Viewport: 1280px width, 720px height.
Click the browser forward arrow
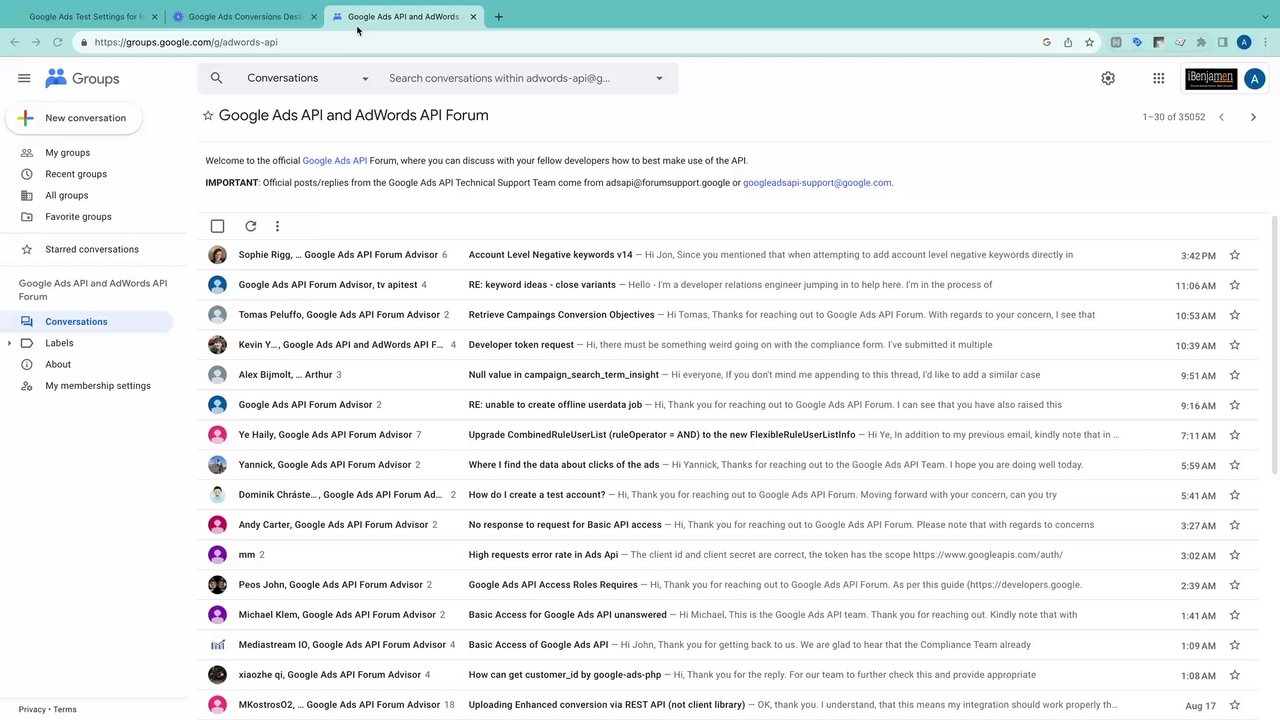click(36, 42)
